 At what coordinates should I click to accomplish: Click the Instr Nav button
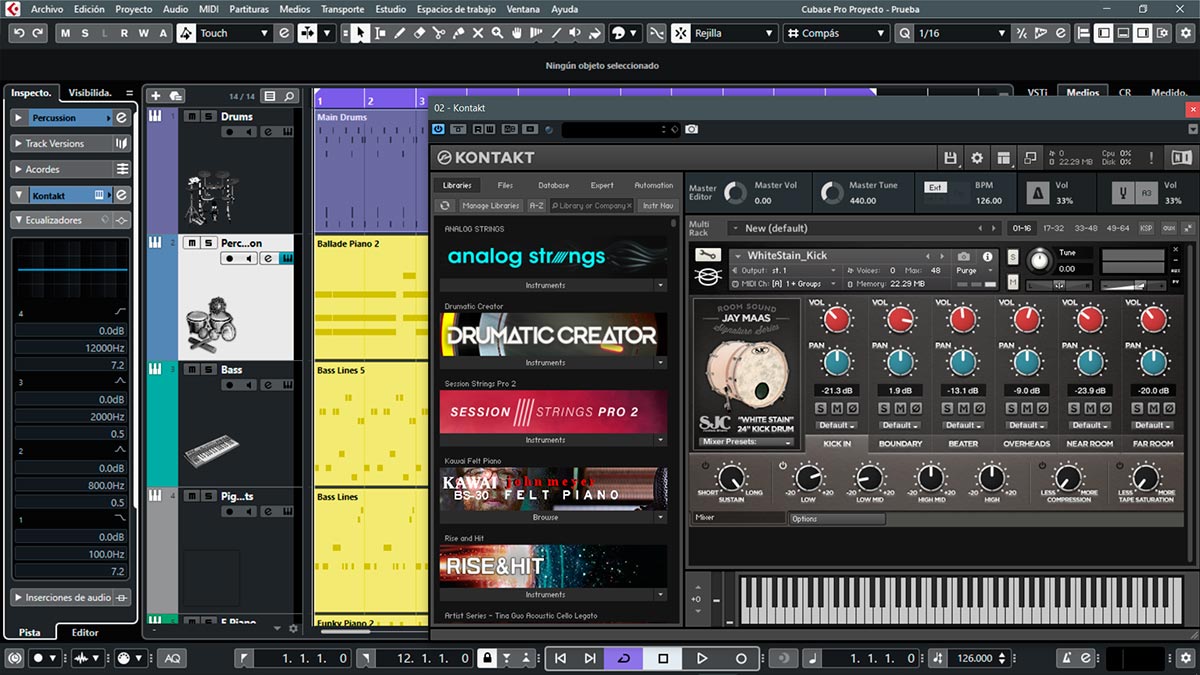(657, 206)
